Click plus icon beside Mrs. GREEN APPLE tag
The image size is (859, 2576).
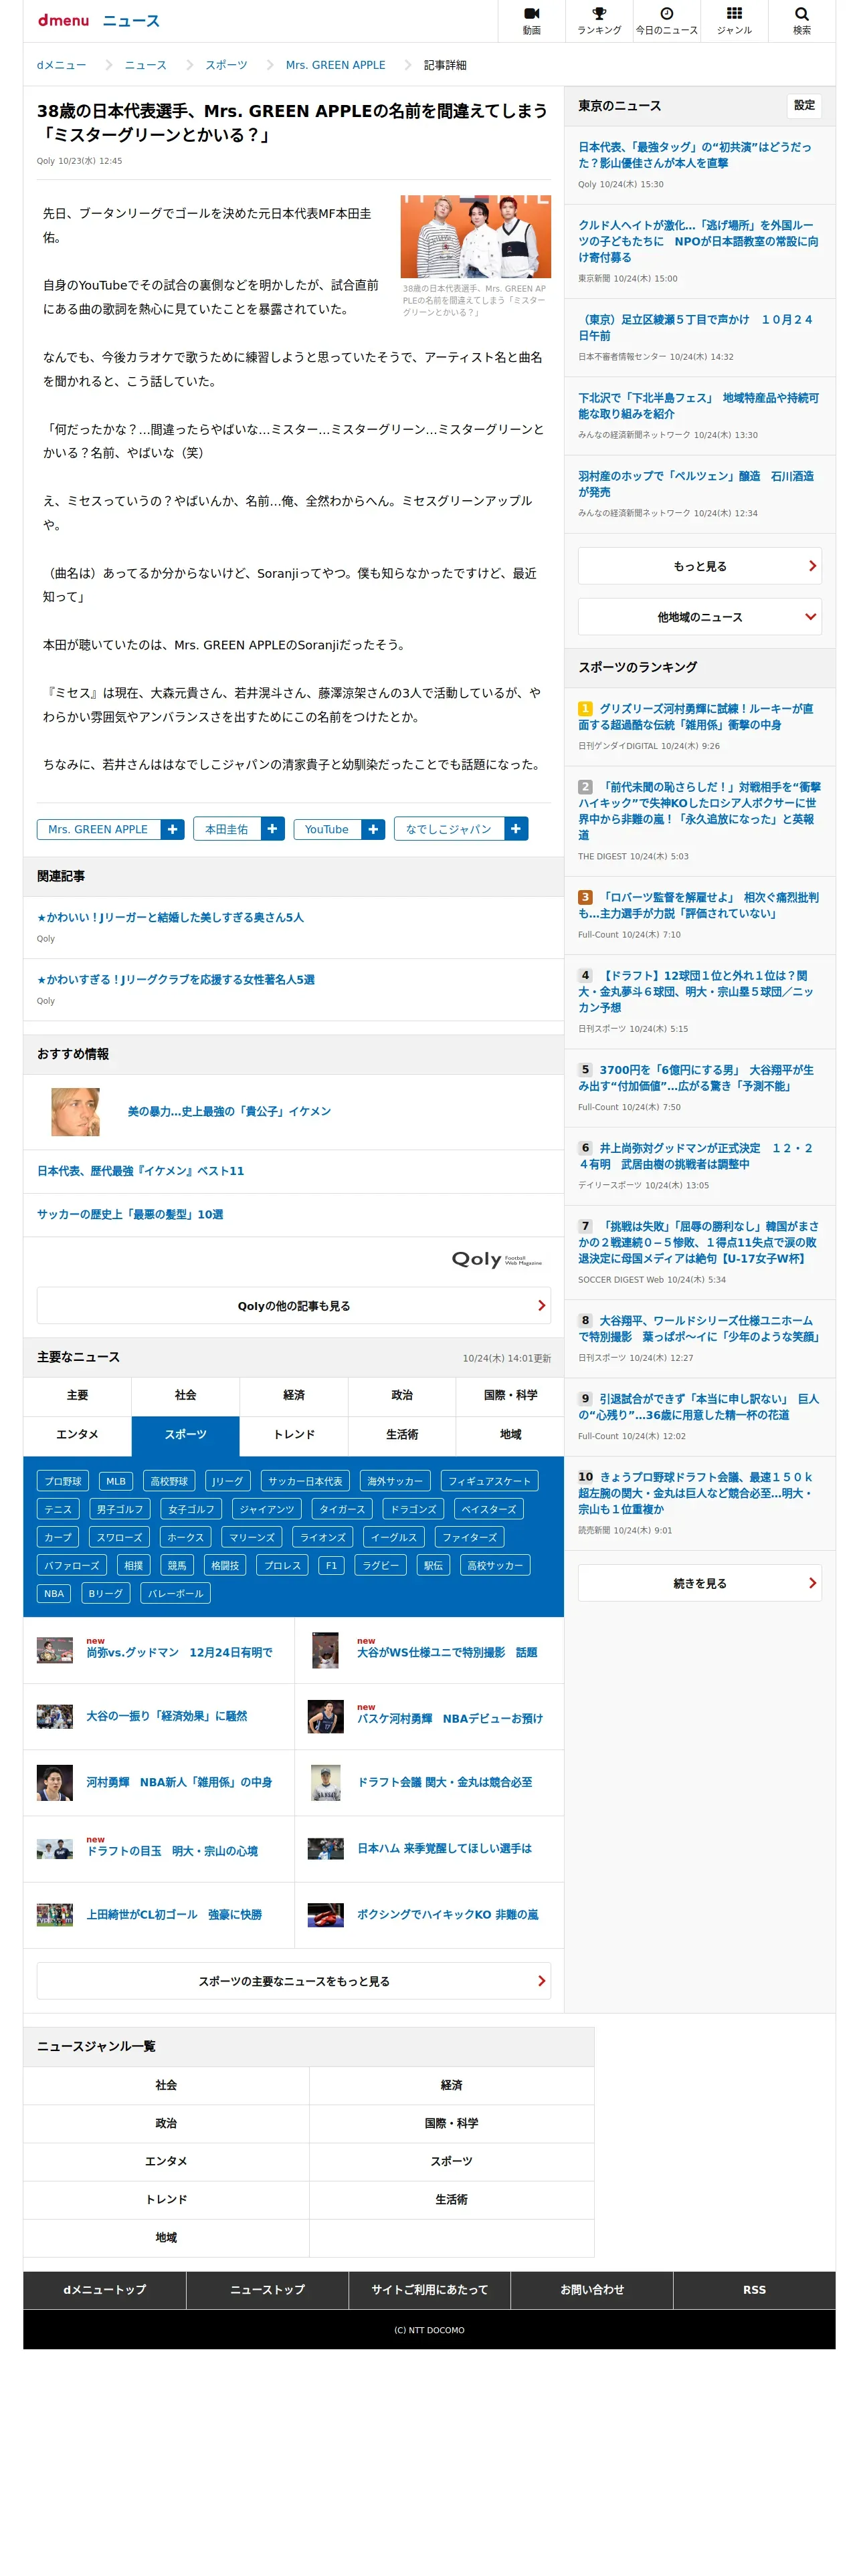(x=173, y=829)
